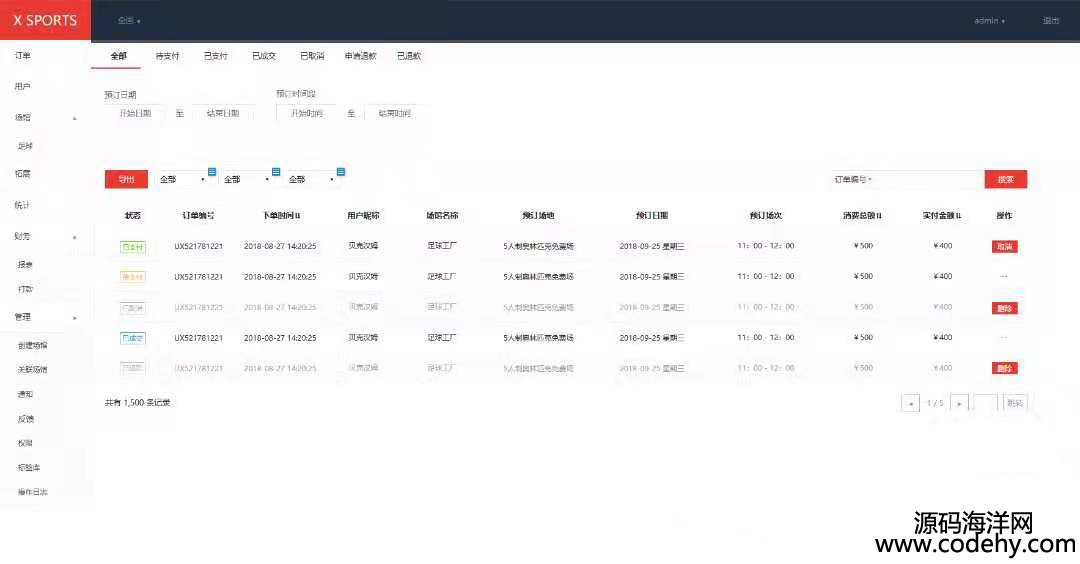Open 操作日志 in the sidebar
This screenshot has width=1080, height=564.
(32, 492)
